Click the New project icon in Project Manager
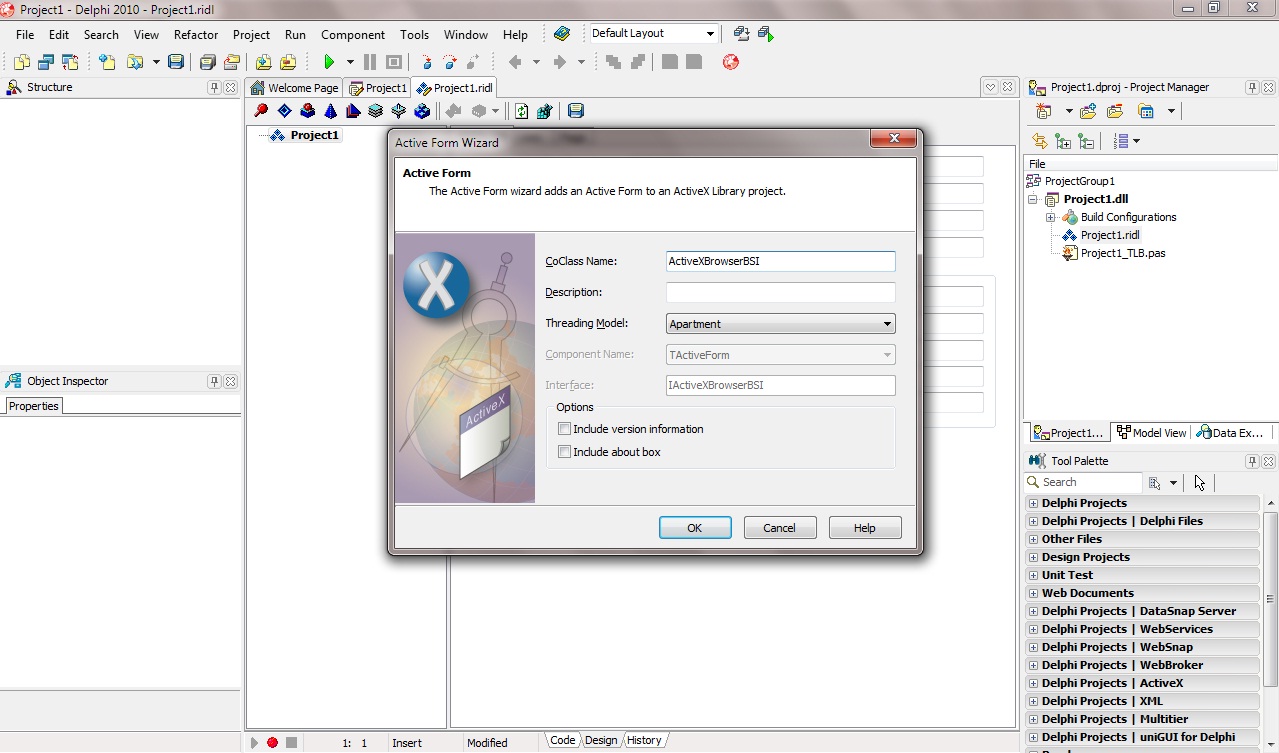 (x=1044, y=111)
